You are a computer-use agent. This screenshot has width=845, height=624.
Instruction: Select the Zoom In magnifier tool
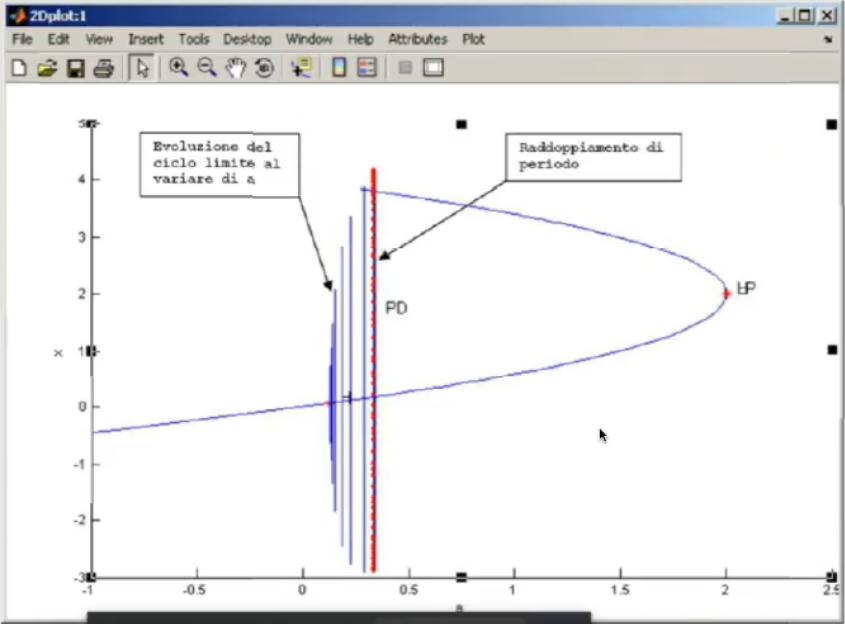[x=178, y=68]
